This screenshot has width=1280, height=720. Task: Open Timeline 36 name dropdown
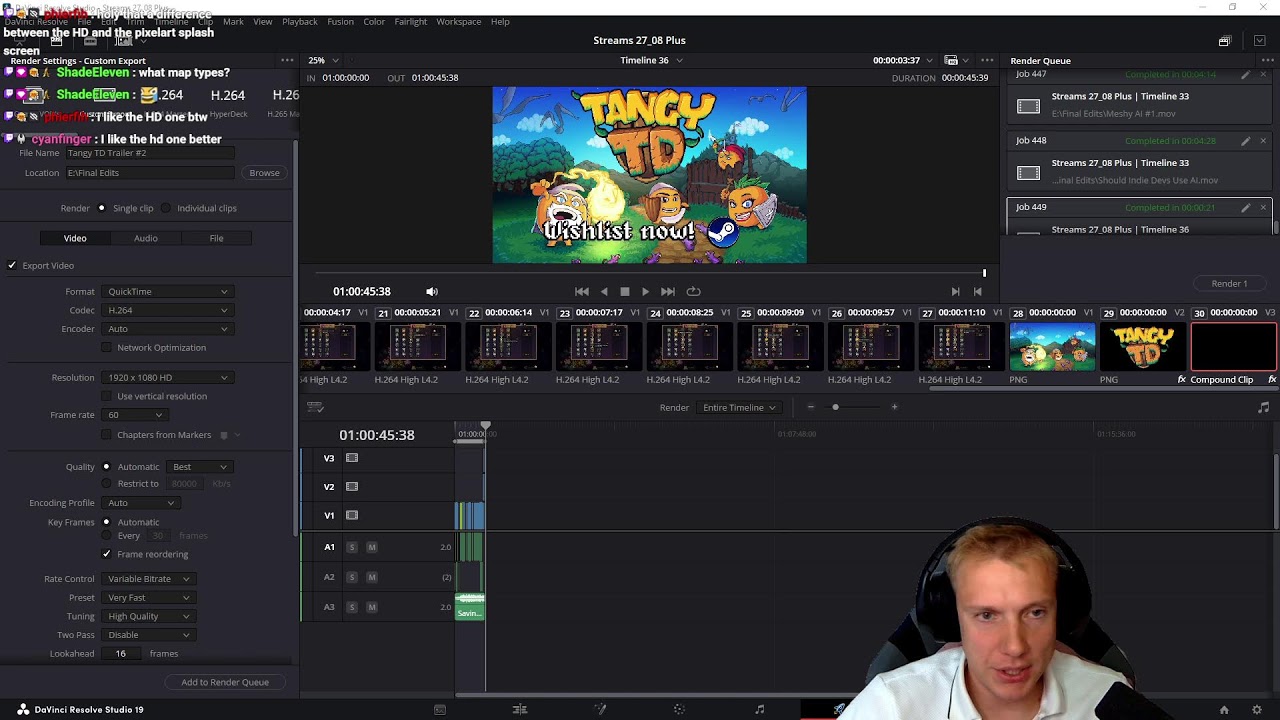pyautogui.click(x=651, y=60)
